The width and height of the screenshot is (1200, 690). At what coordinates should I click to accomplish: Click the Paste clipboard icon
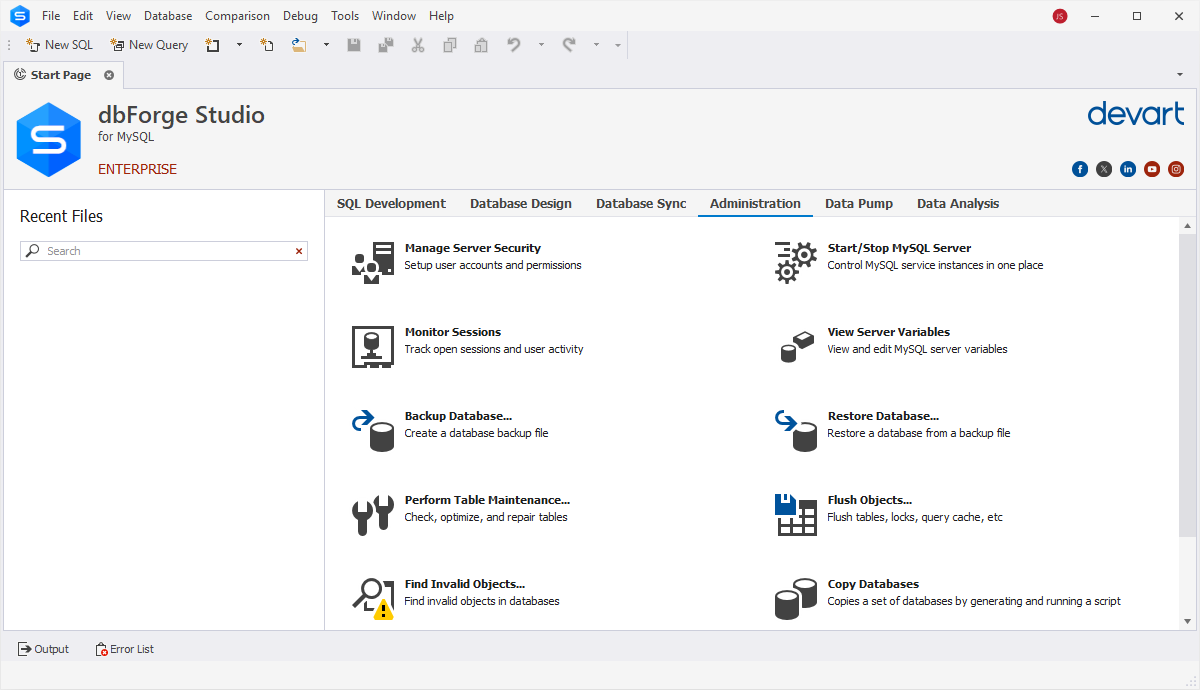coord(481,45)
